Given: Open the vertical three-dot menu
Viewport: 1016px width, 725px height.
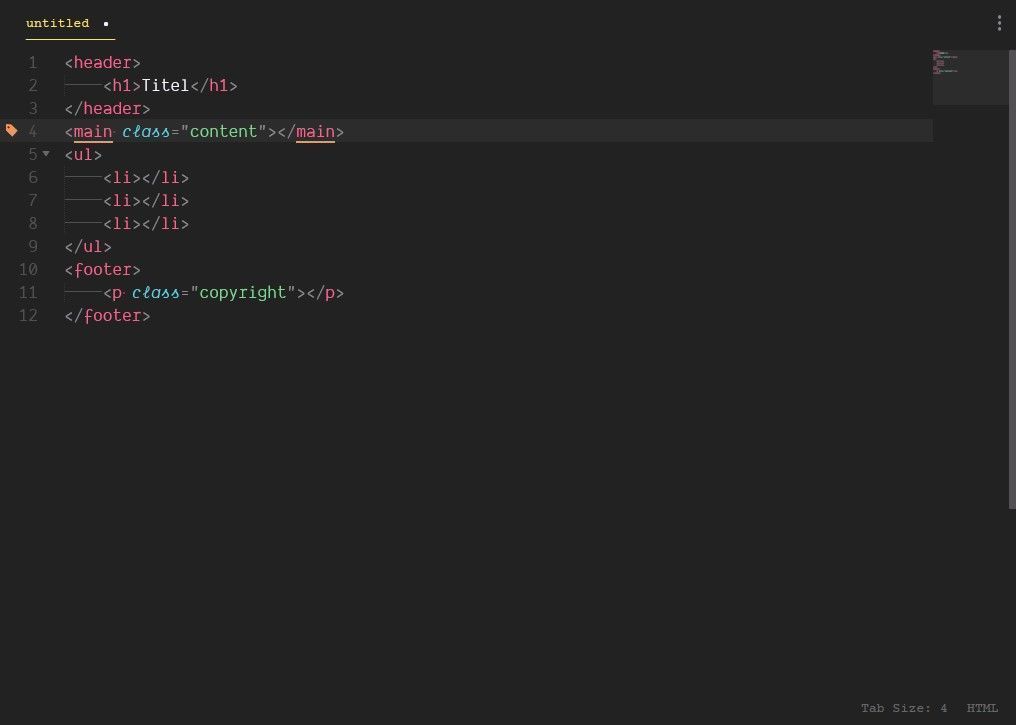Looking at the screenshot, I should click(999, 23).
